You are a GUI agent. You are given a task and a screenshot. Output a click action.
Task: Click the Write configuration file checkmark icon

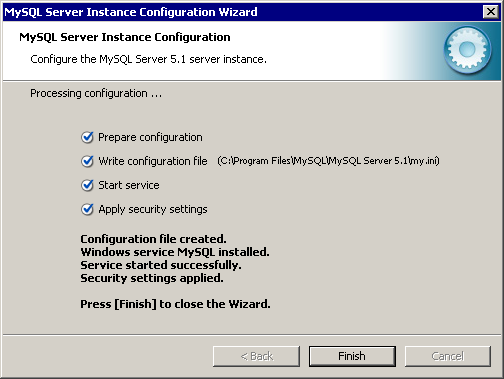coord(87,161)
